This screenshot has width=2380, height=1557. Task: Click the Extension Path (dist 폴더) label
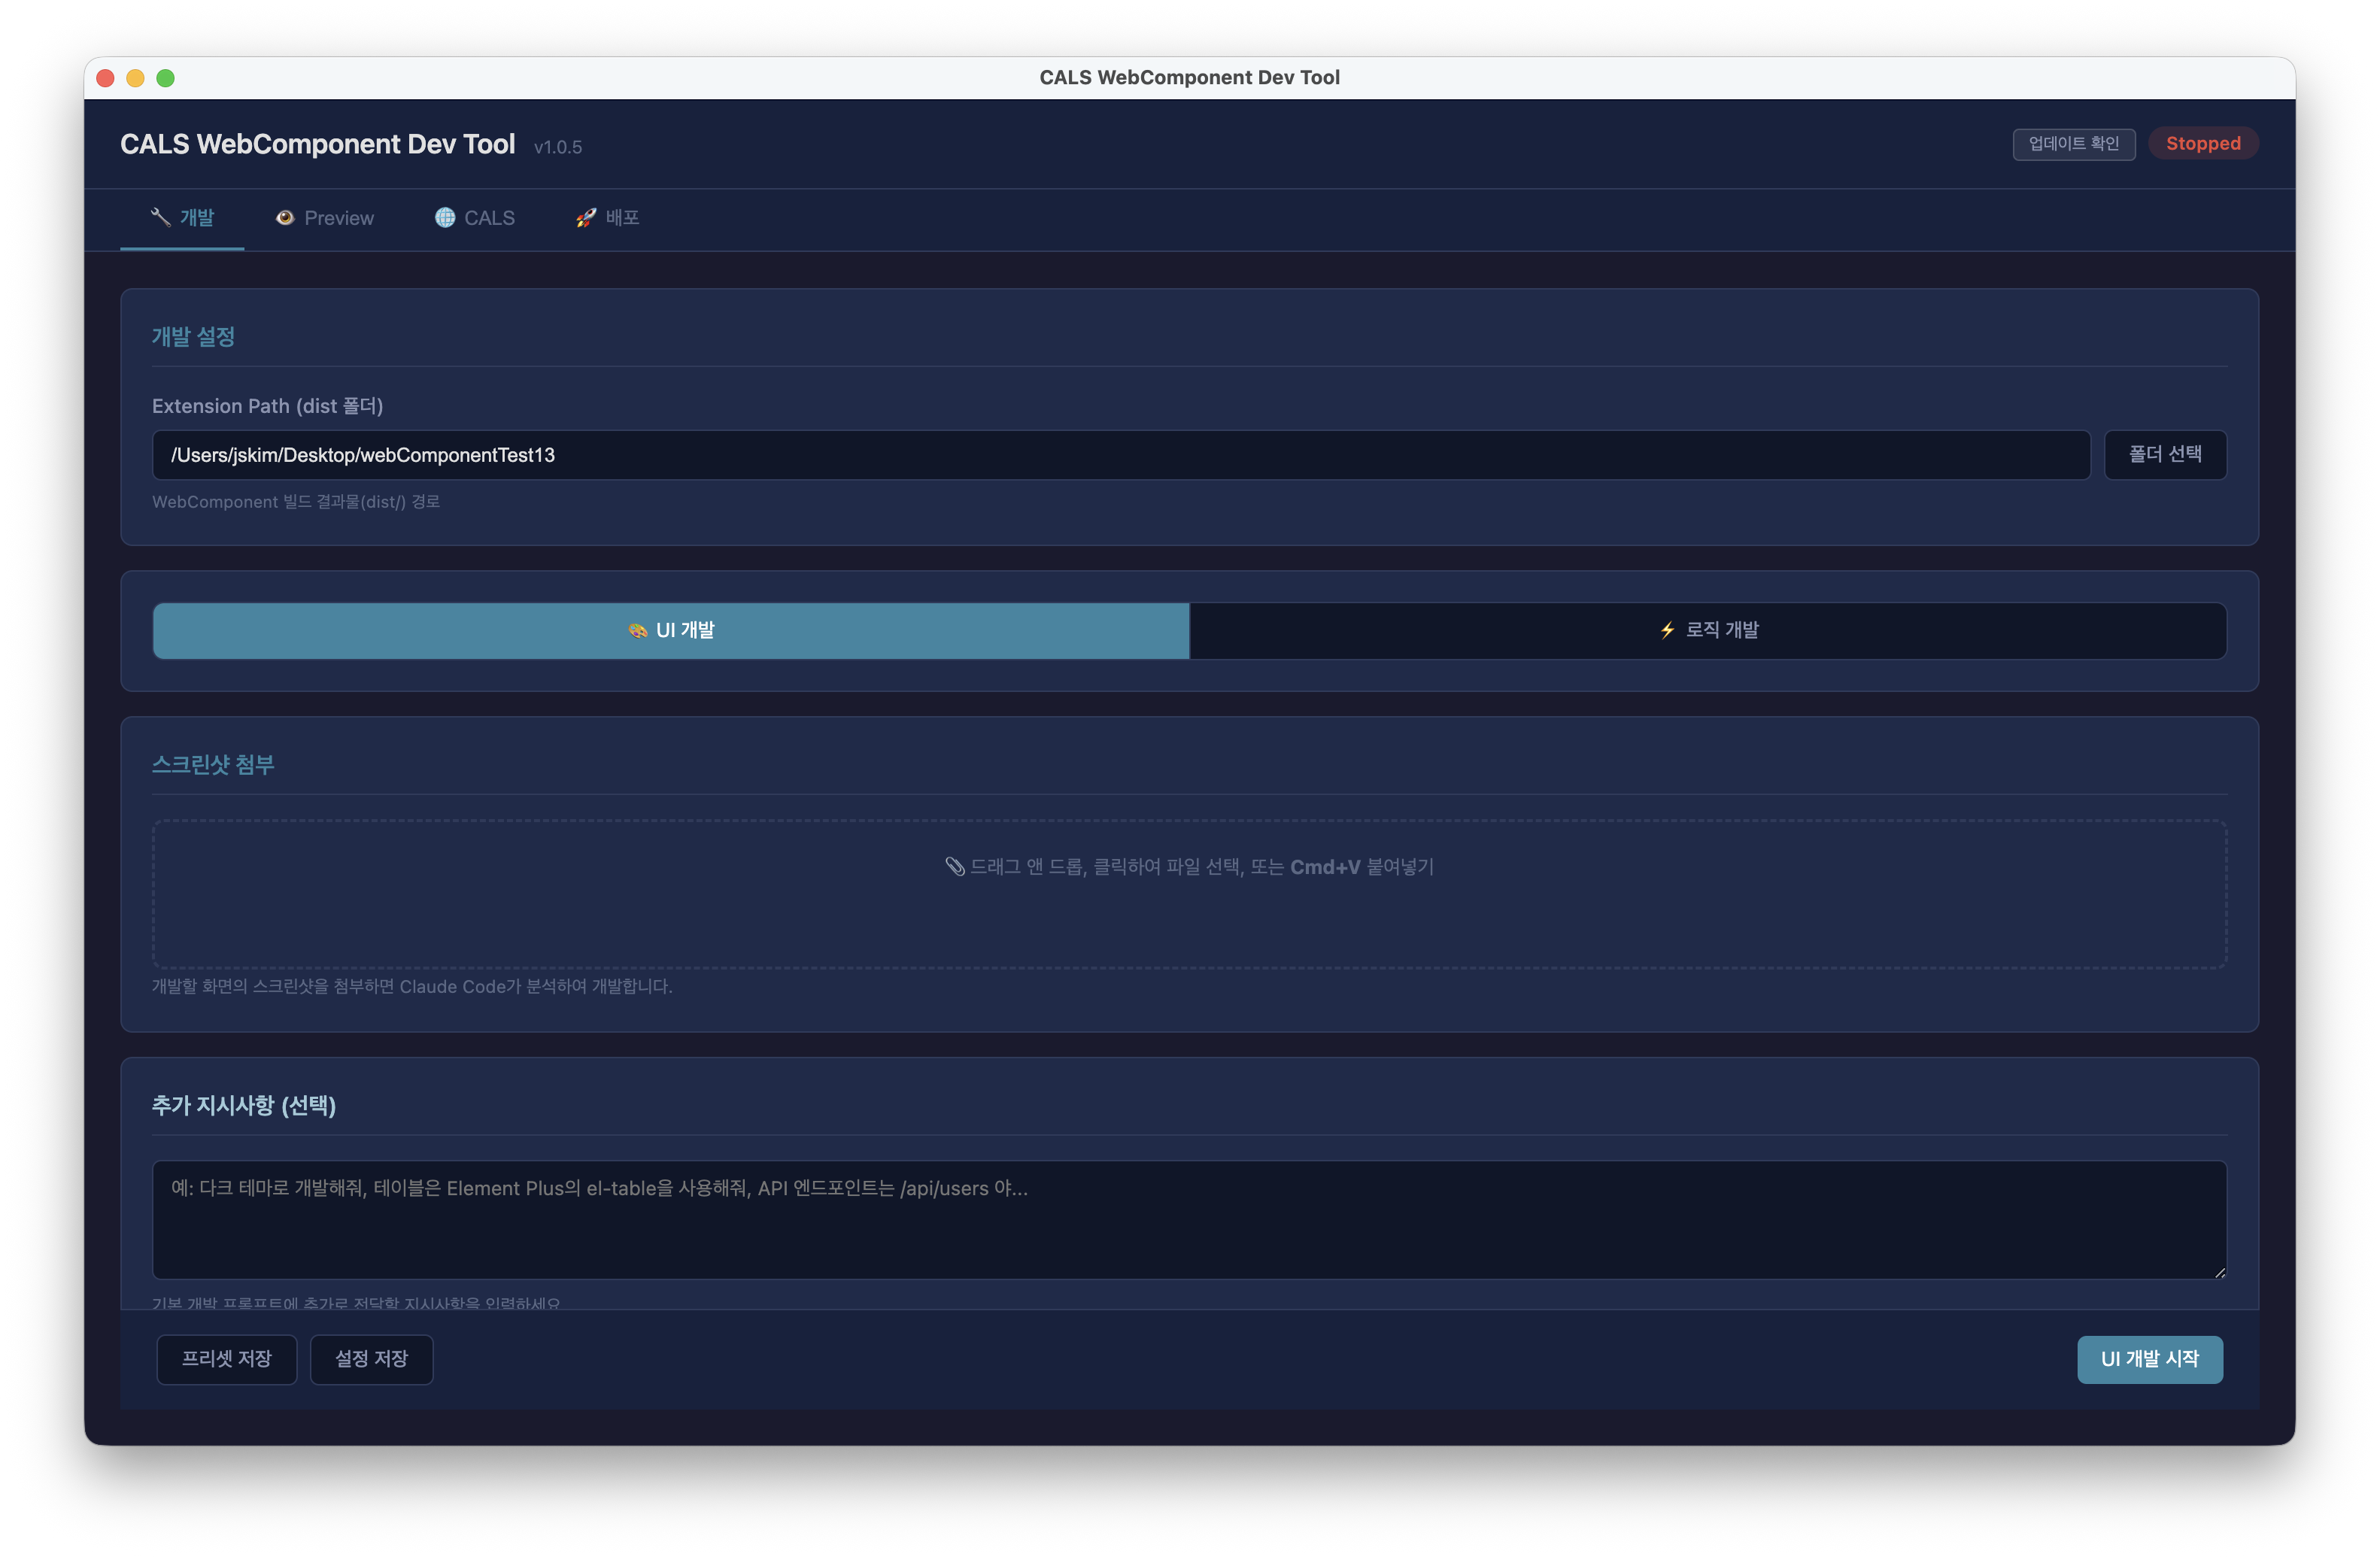pyautogui.click(x=268, y=406)
